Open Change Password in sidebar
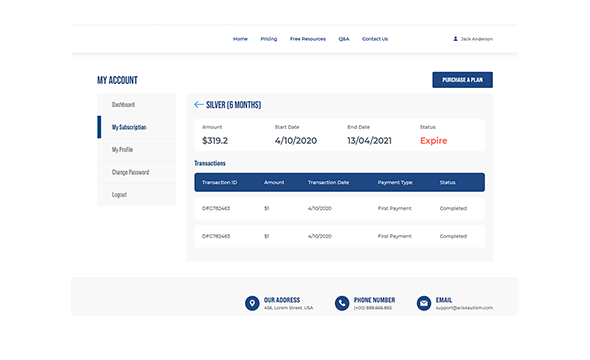Screen dimensions: 590x360 pos(137,172)
